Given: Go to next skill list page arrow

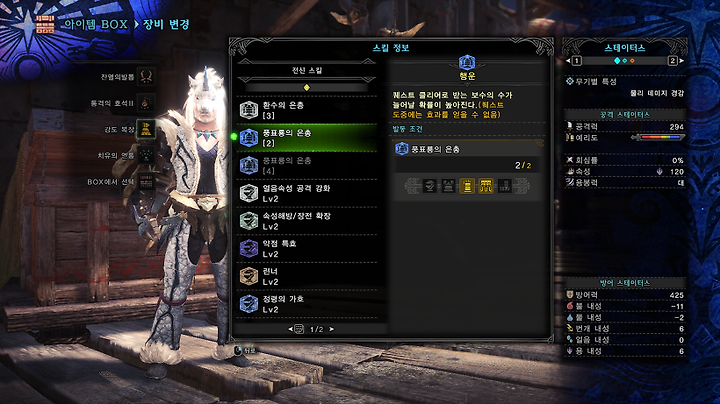Looking at the screenshot, I should [x=332, y=329].
